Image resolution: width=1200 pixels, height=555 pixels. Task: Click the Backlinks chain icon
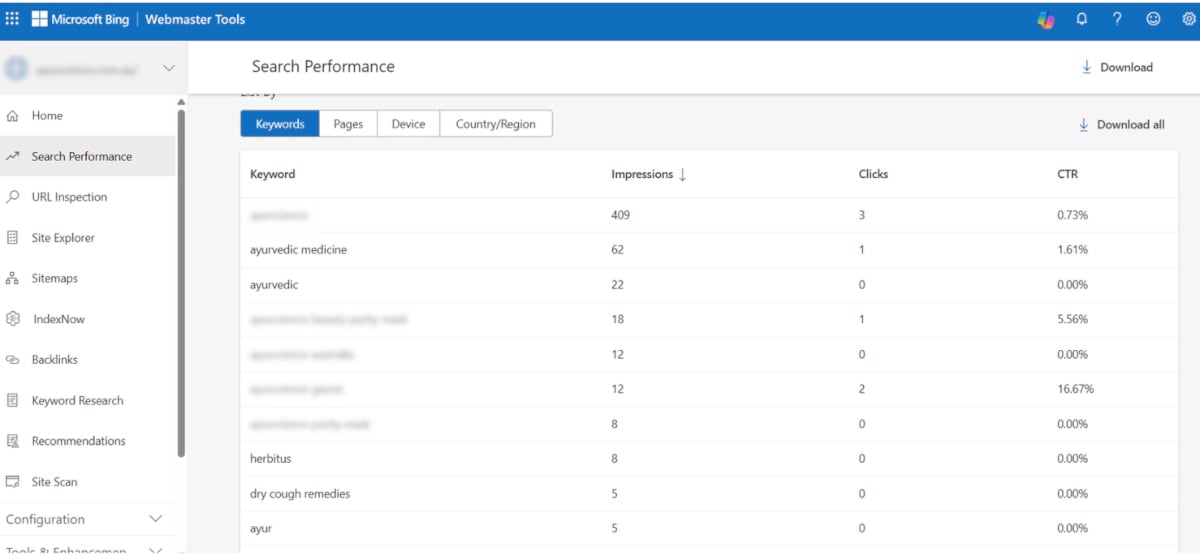[13, 360]
